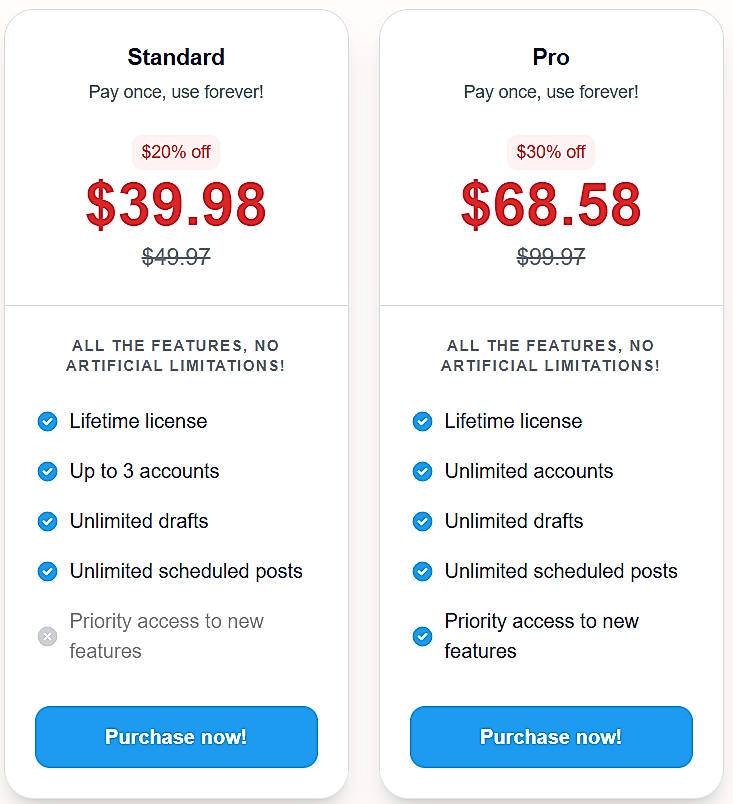Click Purchase now in the Pro plan

551,737
